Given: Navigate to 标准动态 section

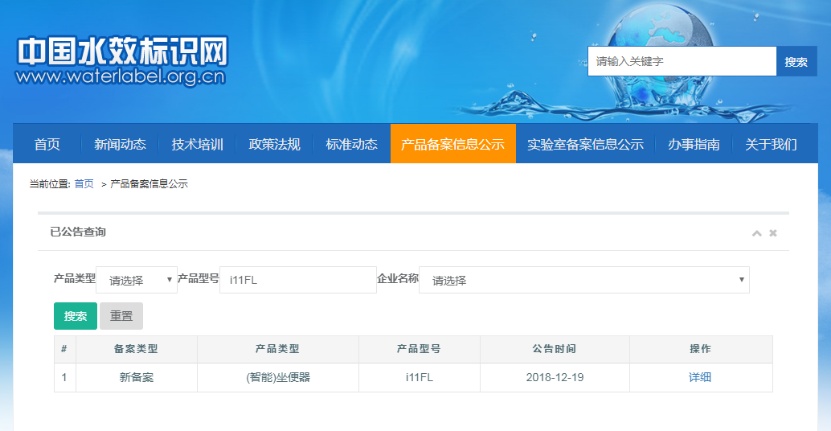Looking at the screenshot, I should pyautogui.click(x=351, y=144).
